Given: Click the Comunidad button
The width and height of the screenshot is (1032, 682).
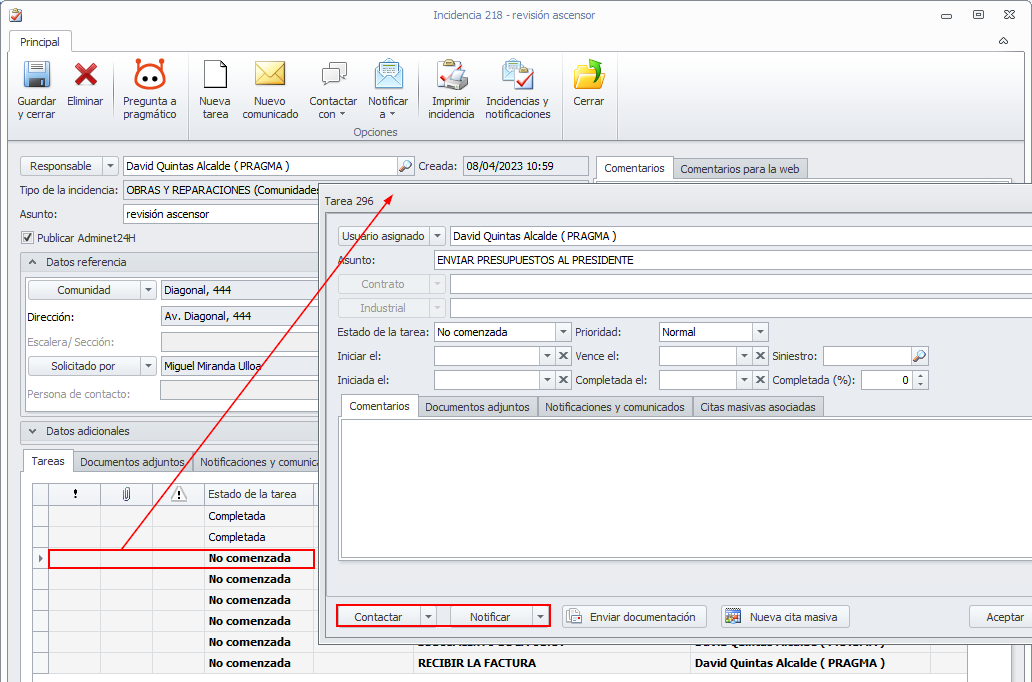Looking at the screenshot, I should point(84,290).
